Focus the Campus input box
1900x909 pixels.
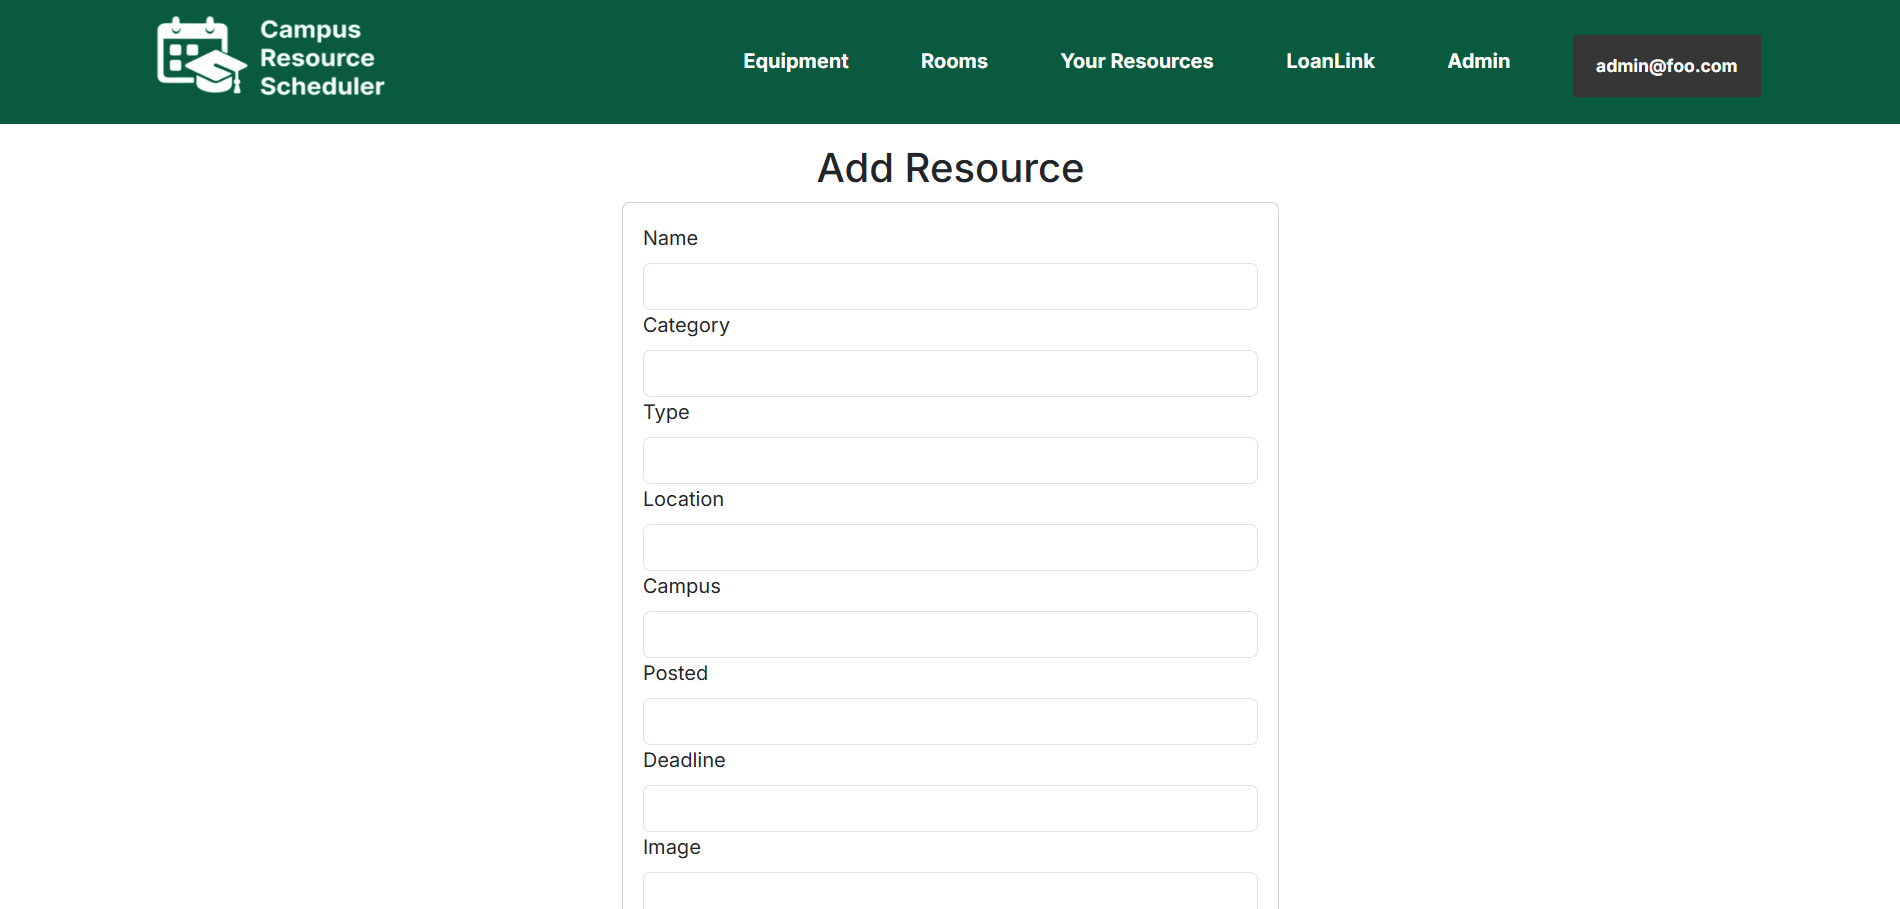[x=949, y=635]
